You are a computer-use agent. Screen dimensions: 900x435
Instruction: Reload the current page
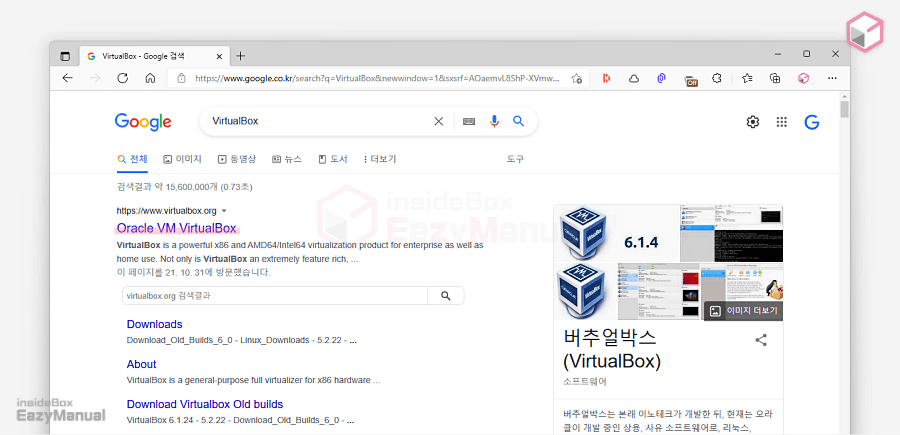pos(122,78)
